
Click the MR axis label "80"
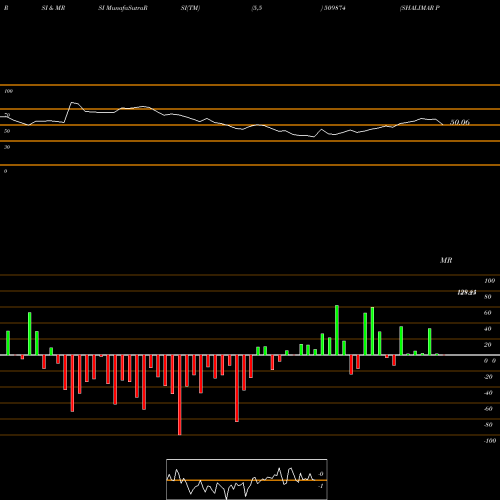click(x=488, y=297)
